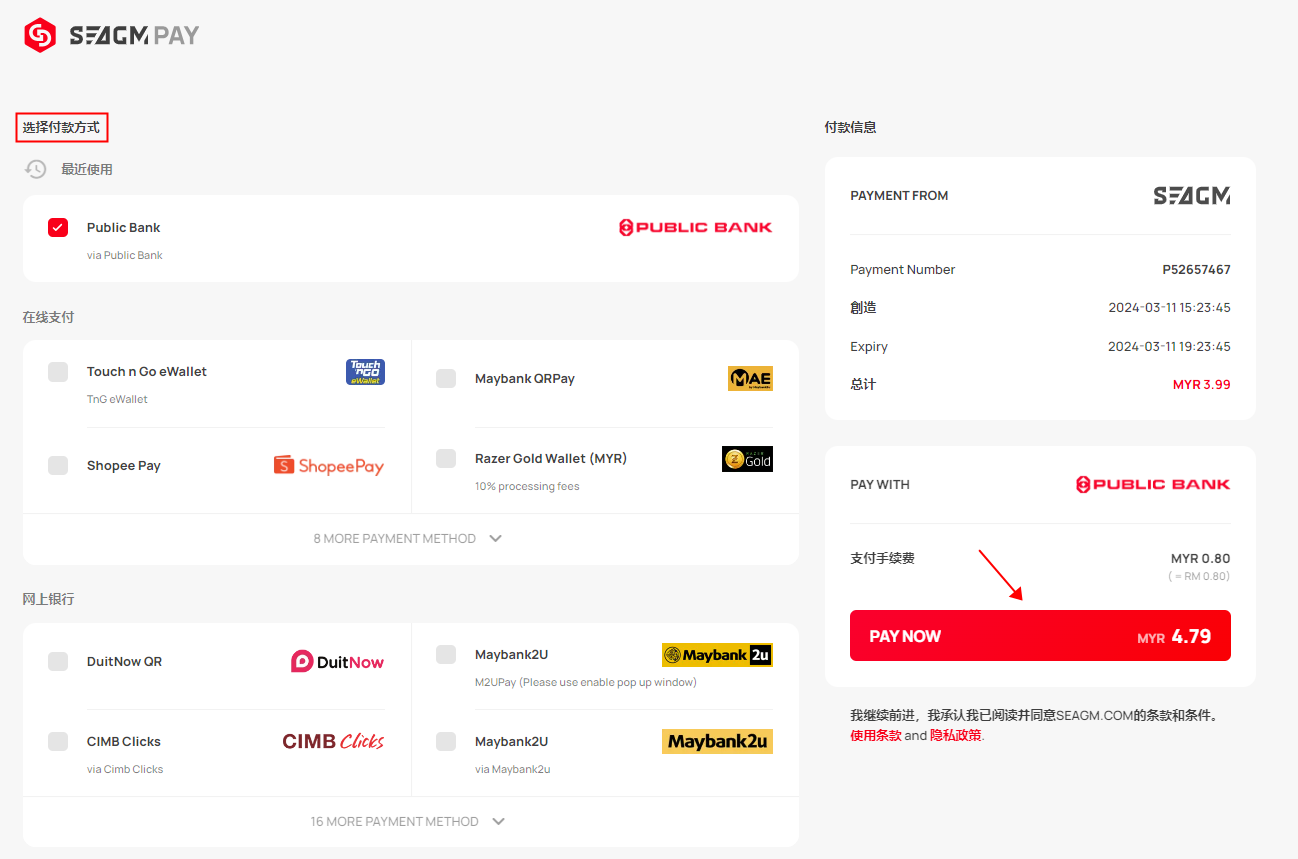1298x859 pixels.
Task: Click the 选择付款方式 heading
Action: [x=61, y=127]
